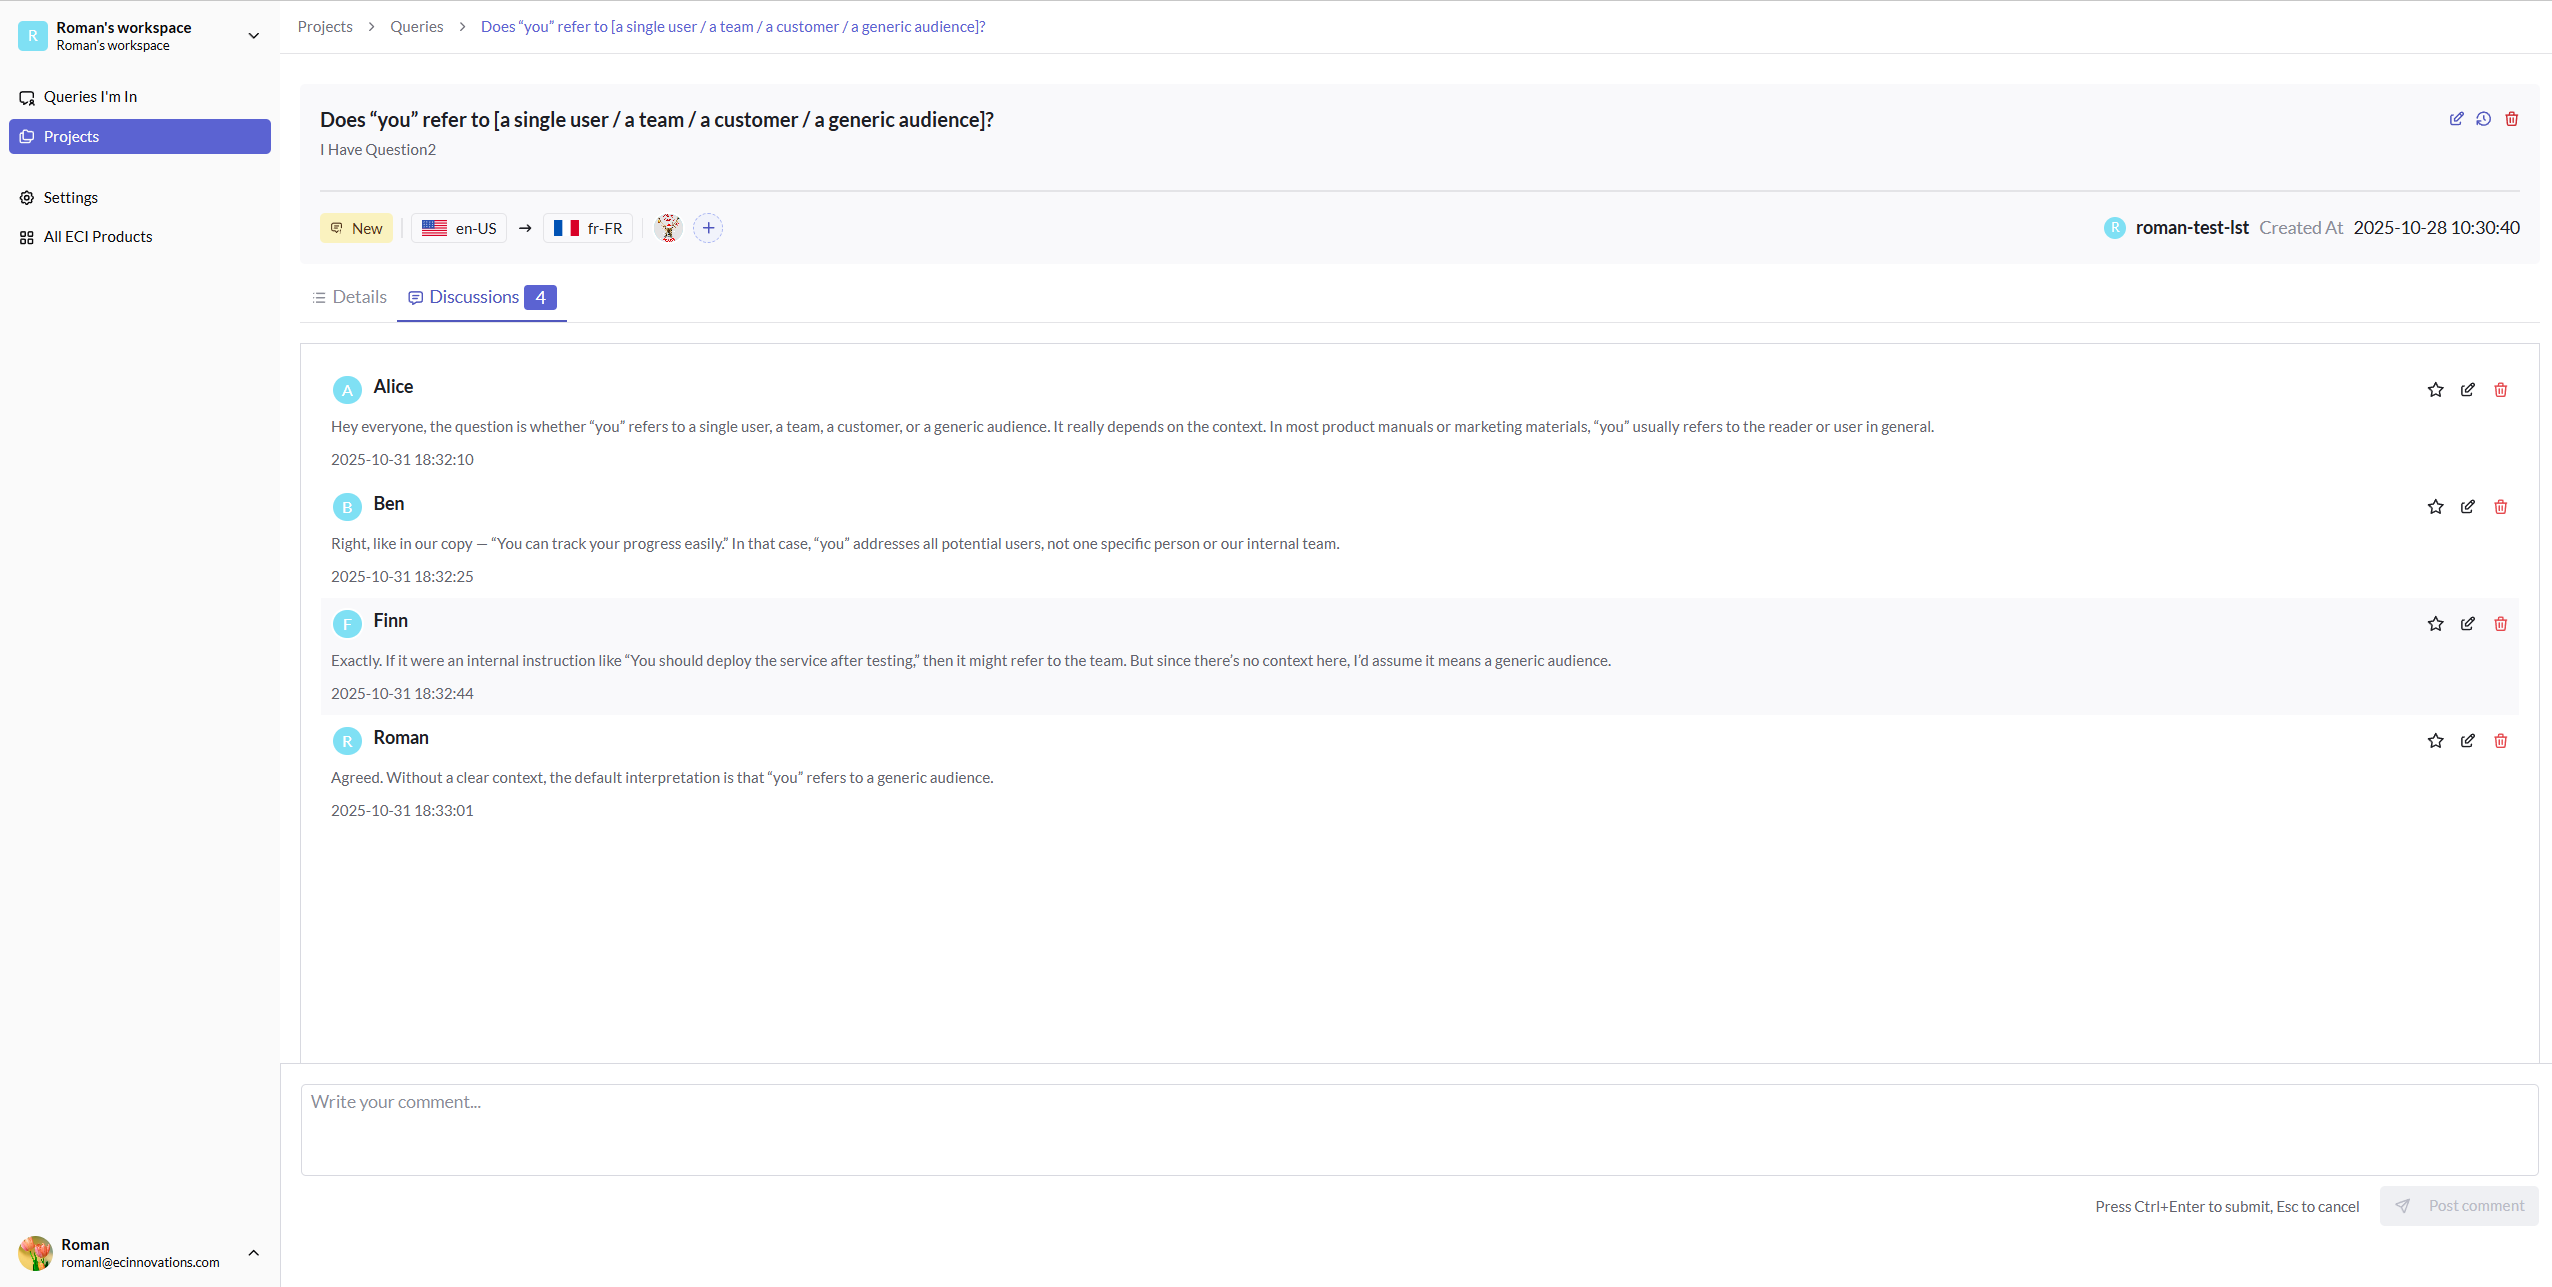Navigate to Queries via the breadcrumb
This screenshot has height=1287, width=2552.
(x=417, y=26)
